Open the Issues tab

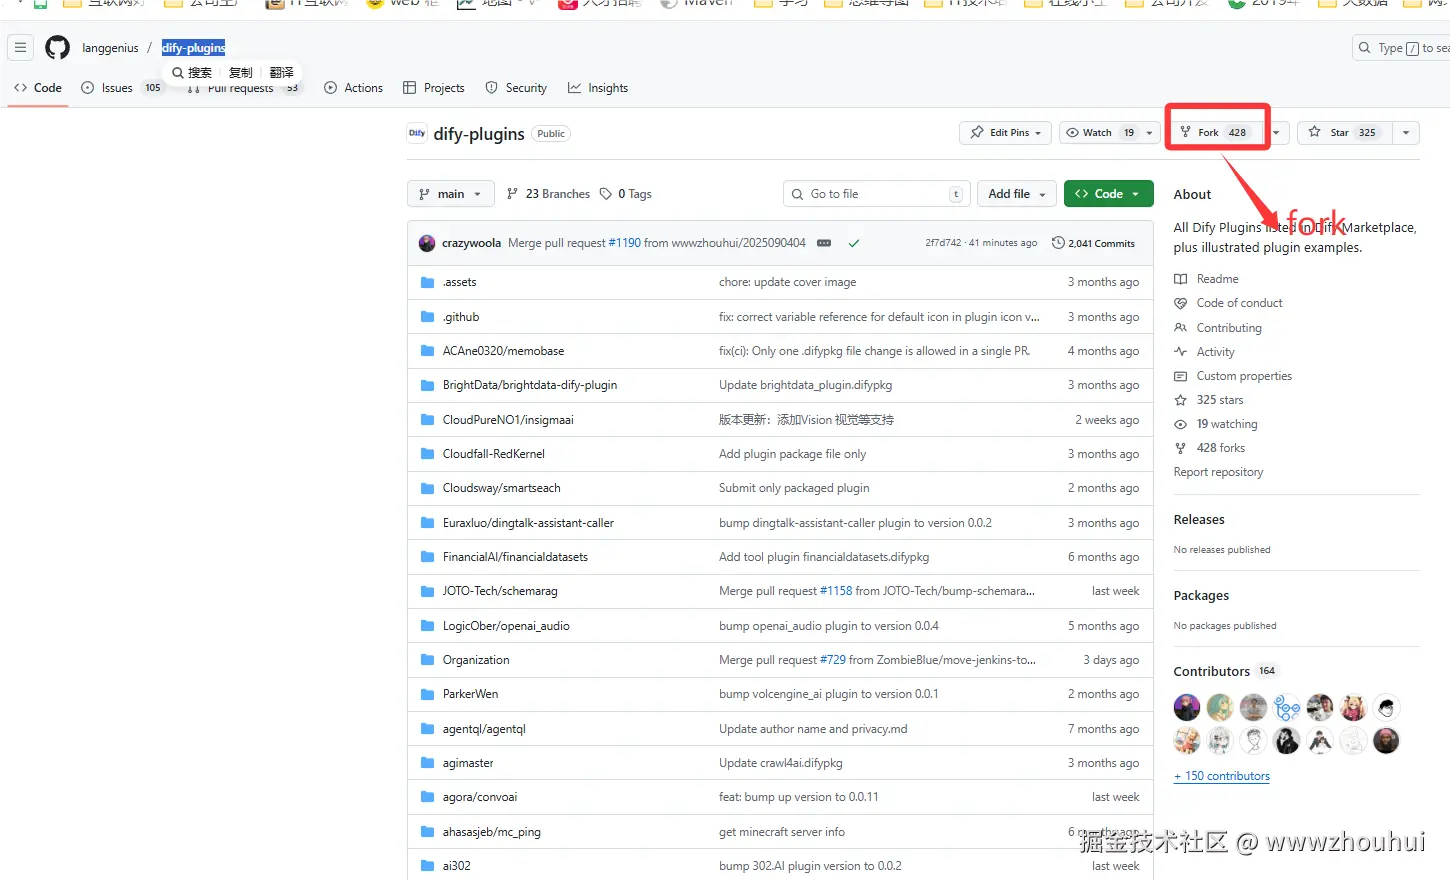121,88
